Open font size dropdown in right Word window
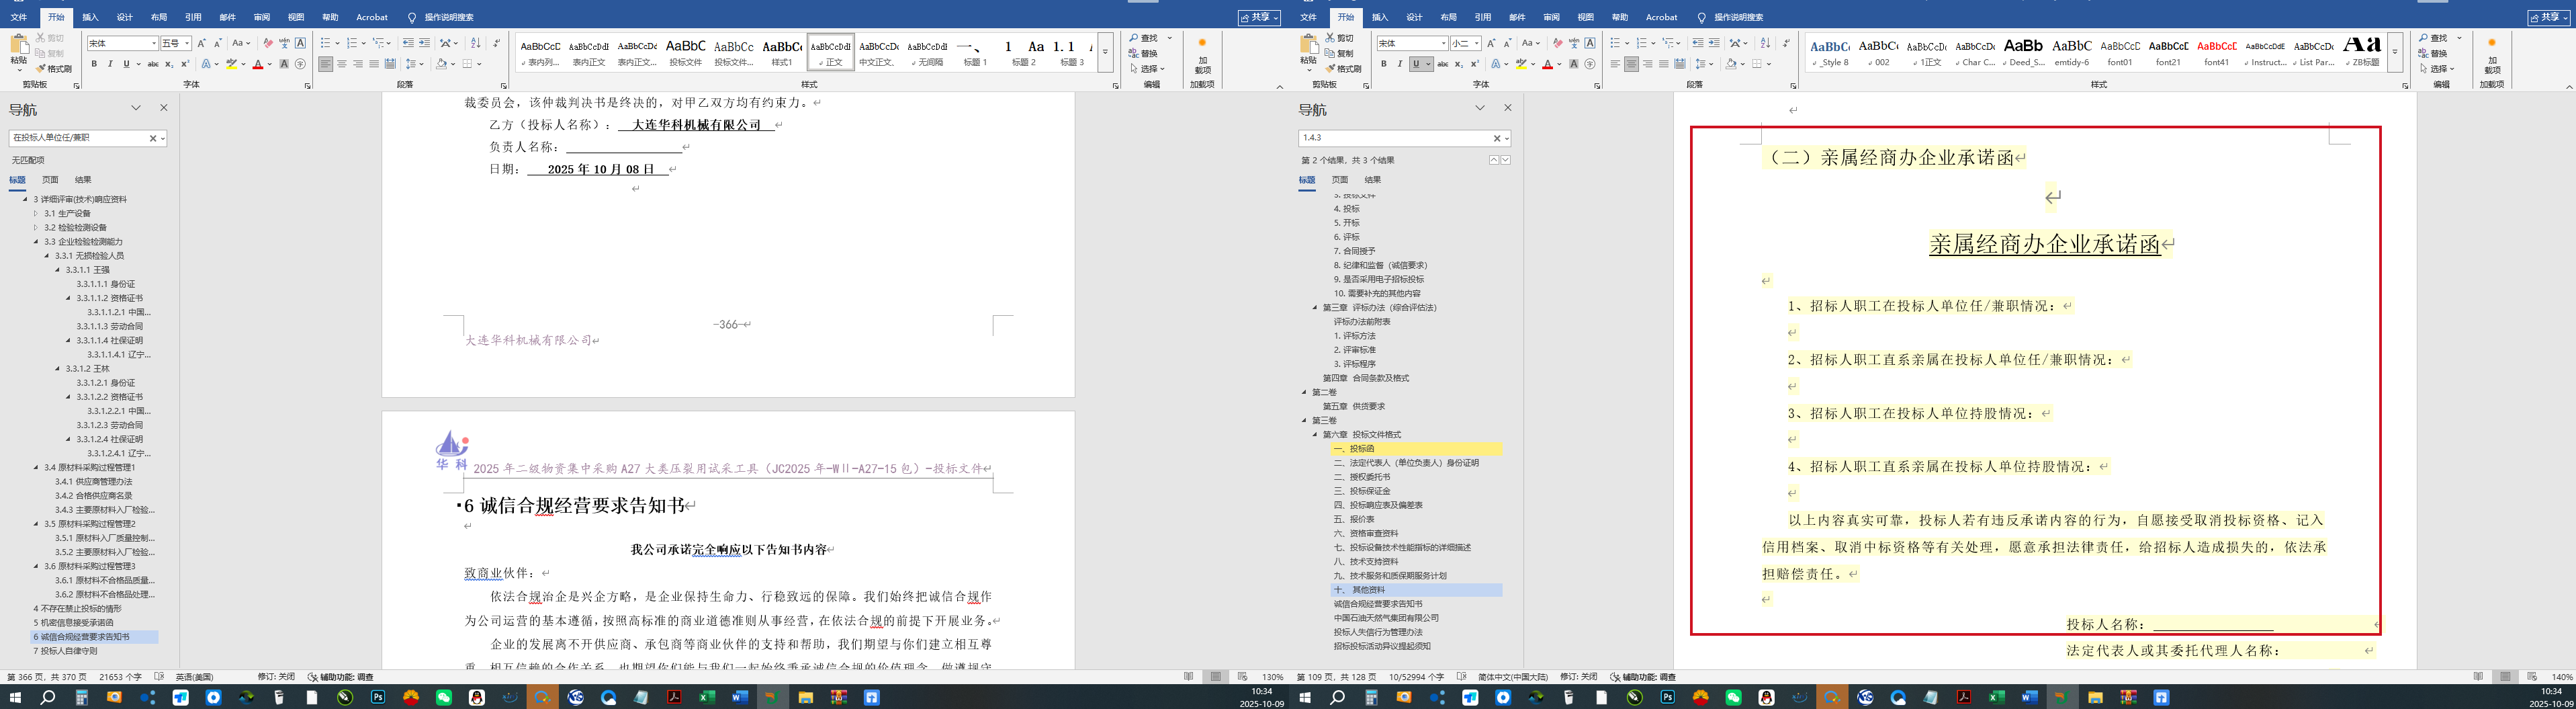Image resolution: width=2576 pixels, height=709 pixels. tap(1477, 43)
